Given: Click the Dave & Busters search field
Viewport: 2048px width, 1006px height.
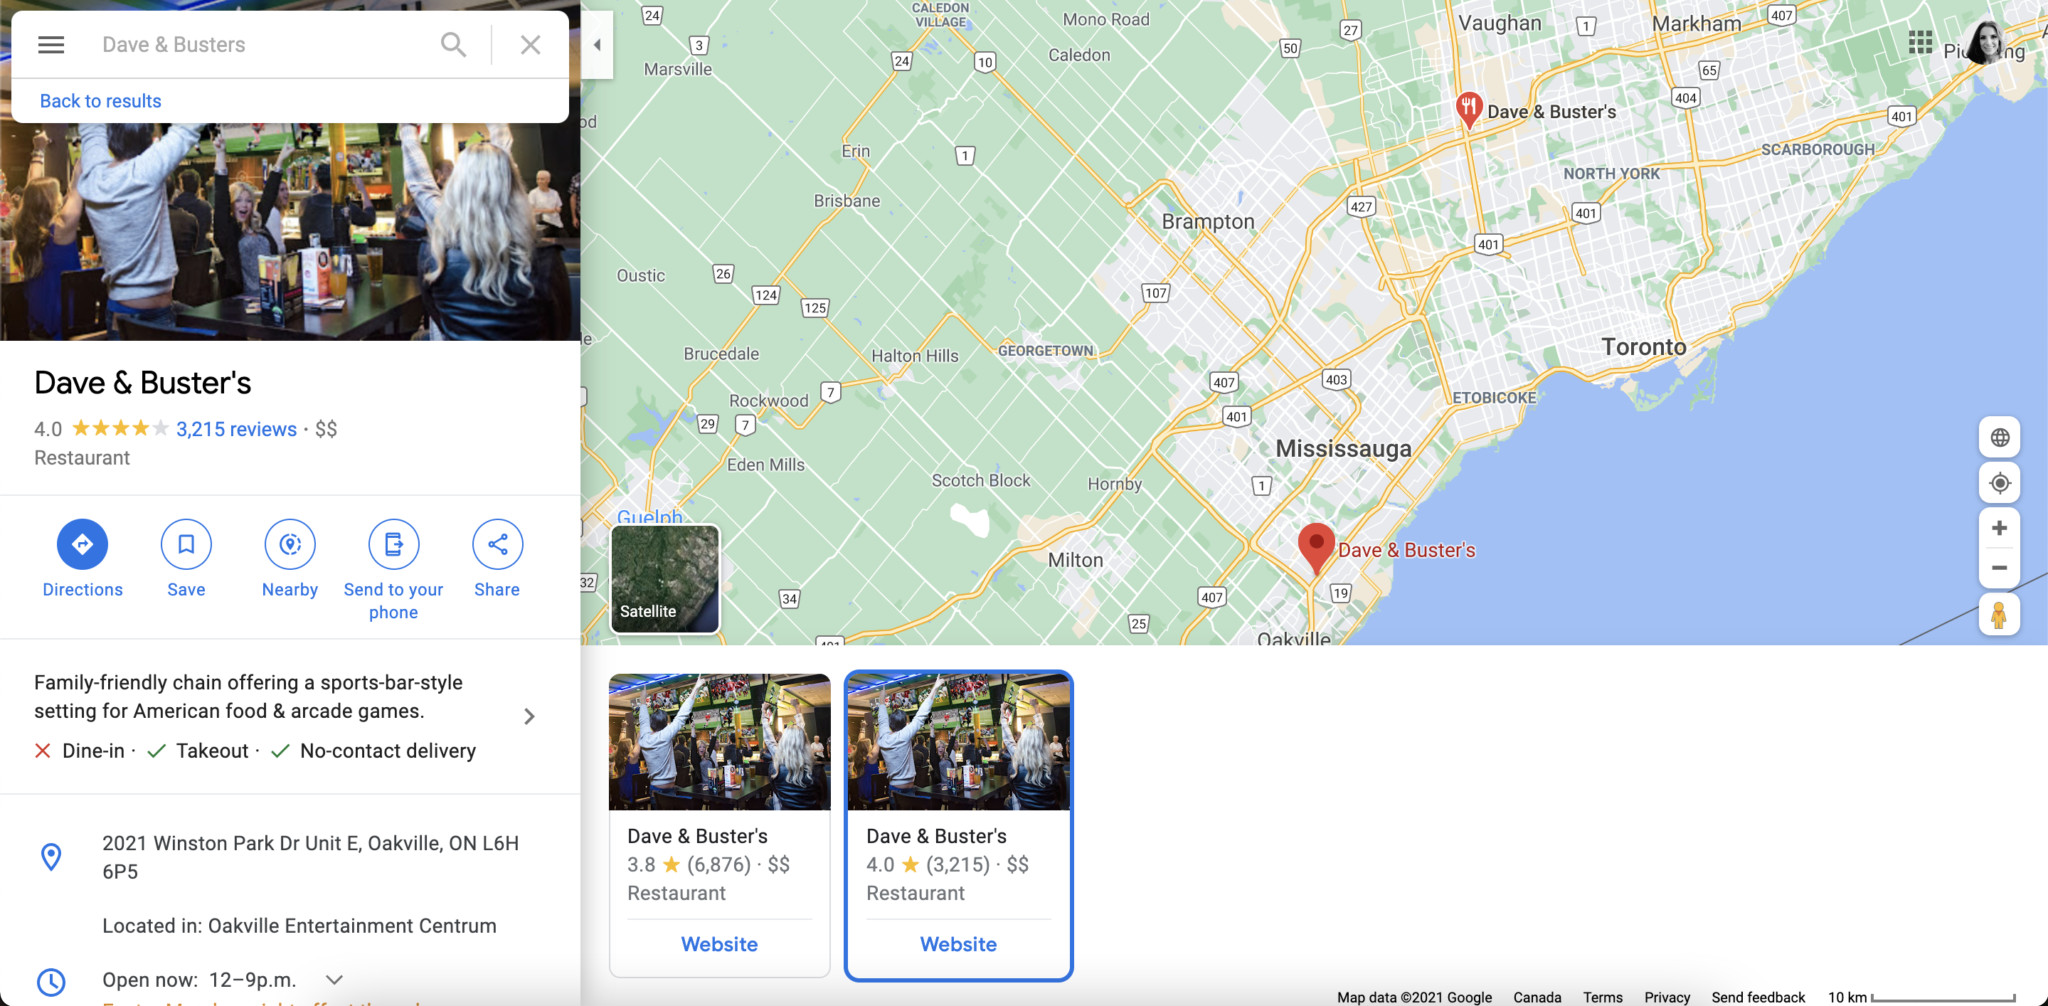Looking at the screenshot, I should click(260, 45).
